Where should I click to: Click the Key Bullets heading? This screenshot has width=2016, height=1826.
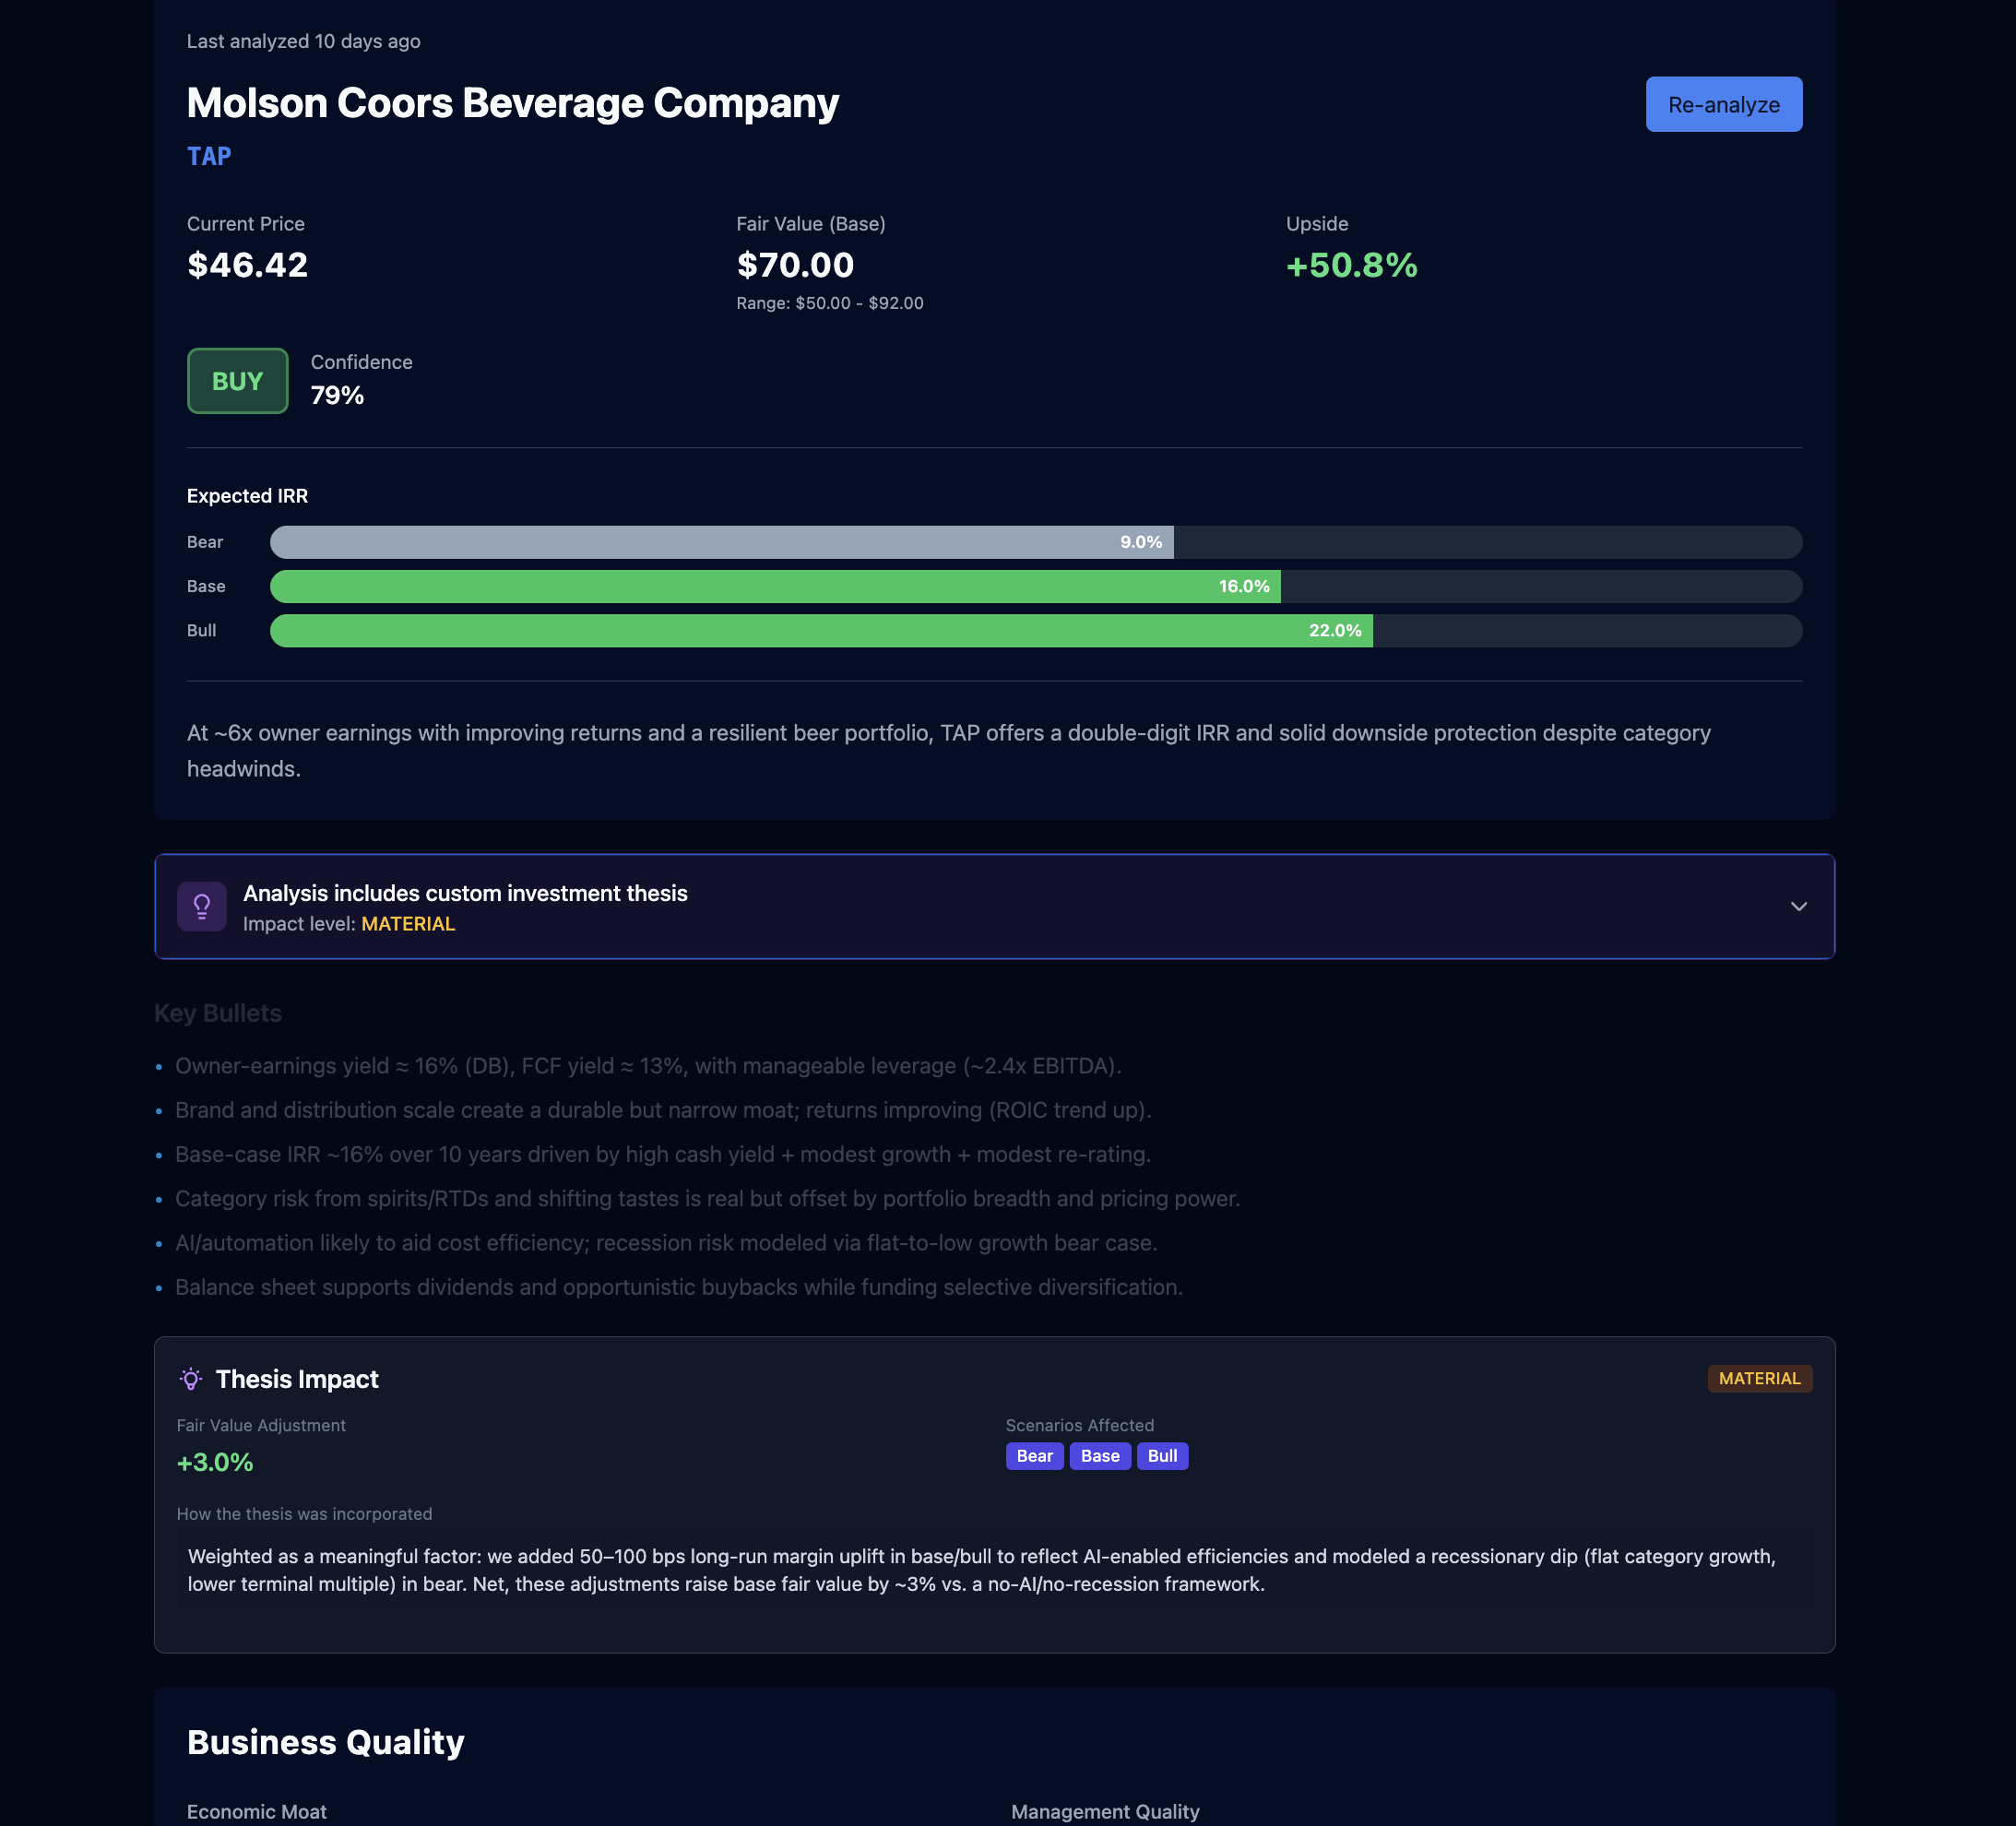pos(218,1013)
